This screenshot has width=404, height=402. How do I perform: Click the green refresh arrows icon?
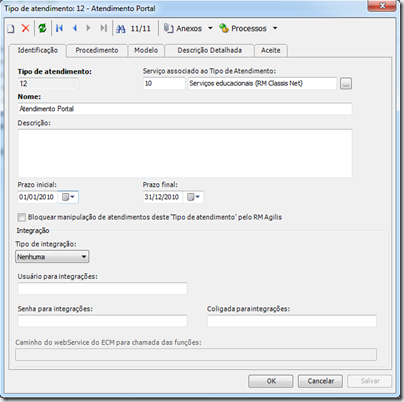(x=42, y=28)
